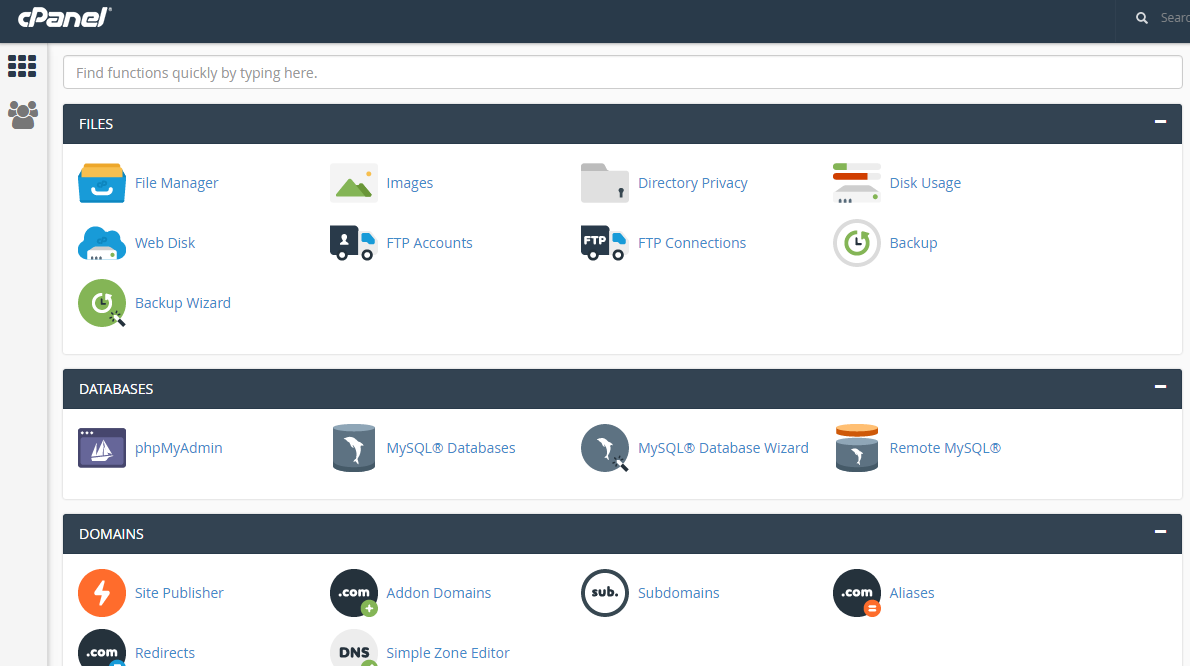
Task: Open the MySQL Database Wizard icon
Action: pos(605,448)
